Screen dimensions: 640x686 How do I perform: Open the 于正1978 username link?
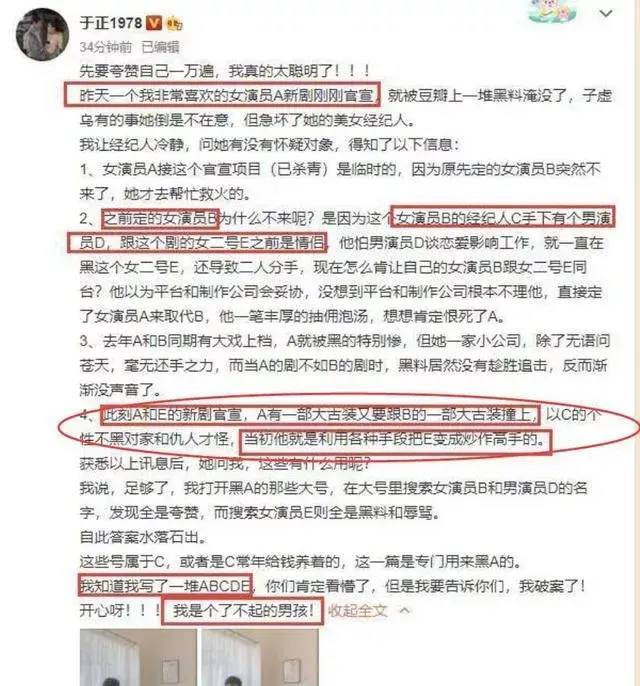click(111, 23)
